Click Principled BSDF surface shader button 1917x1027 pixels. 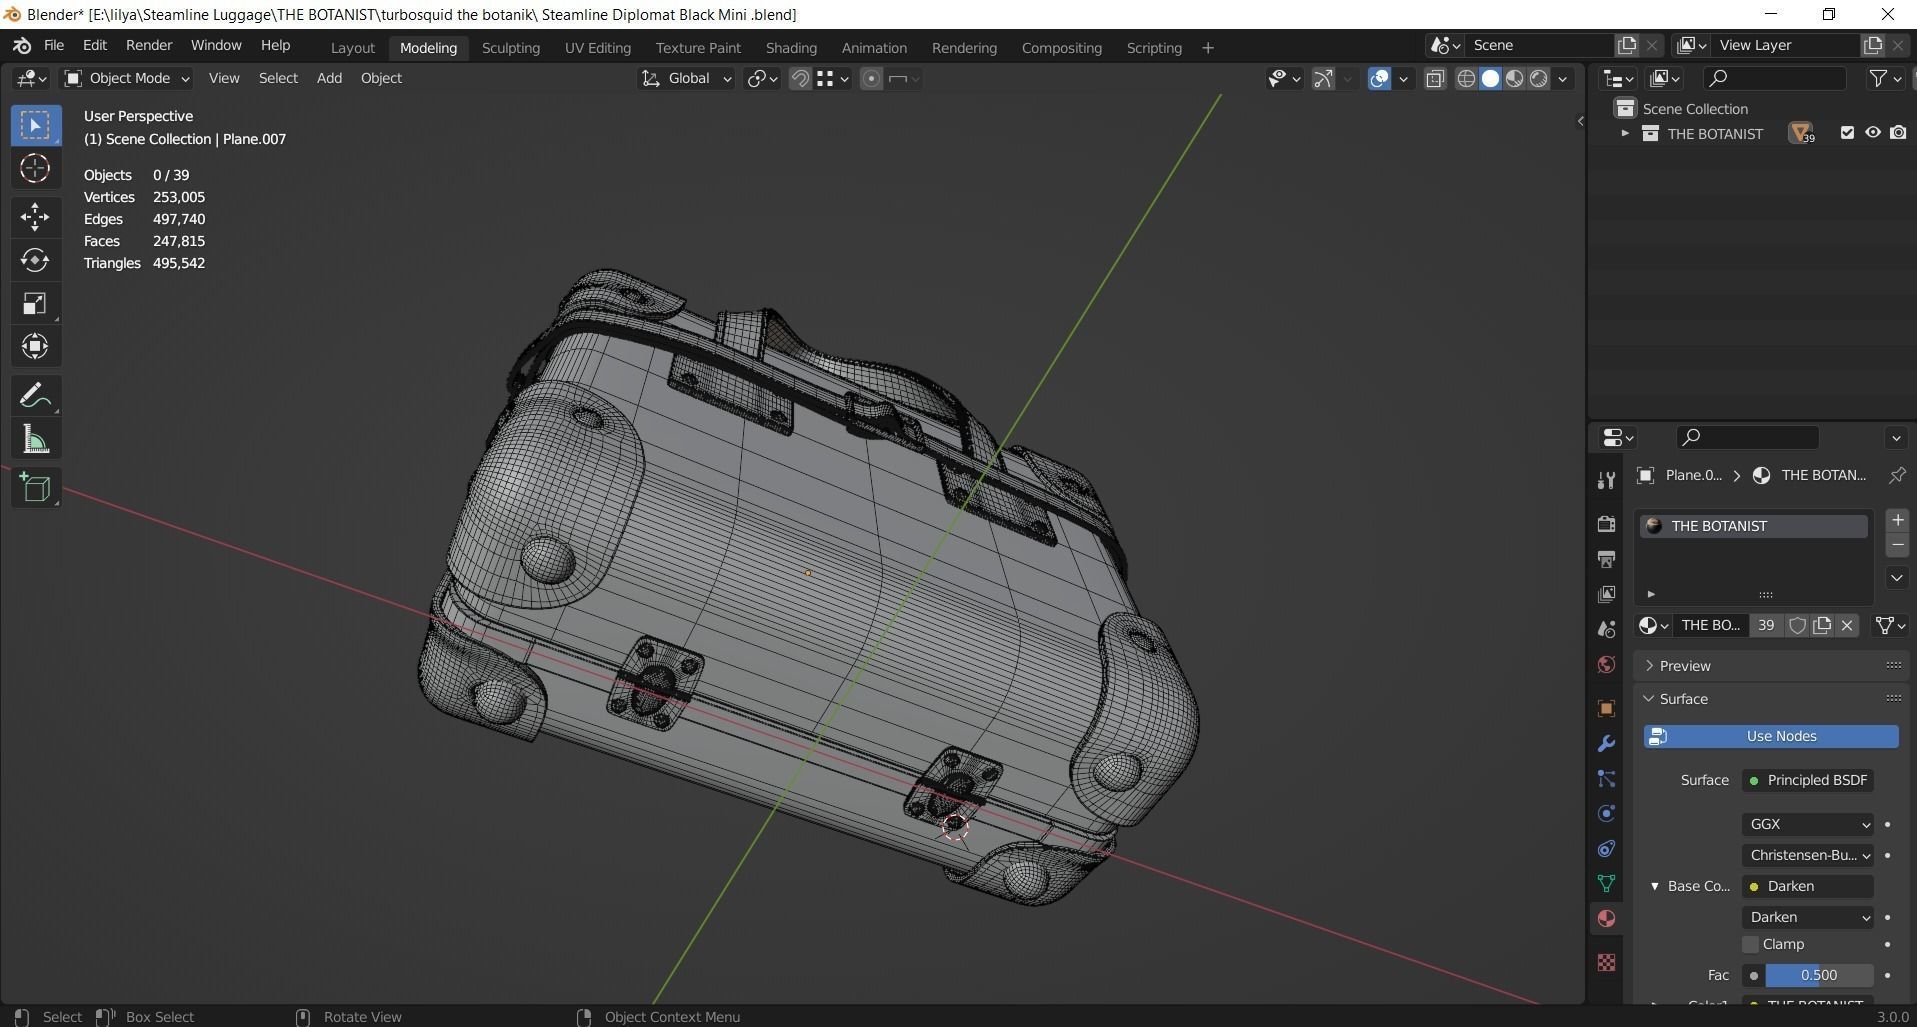click(x=1808, y=780)
